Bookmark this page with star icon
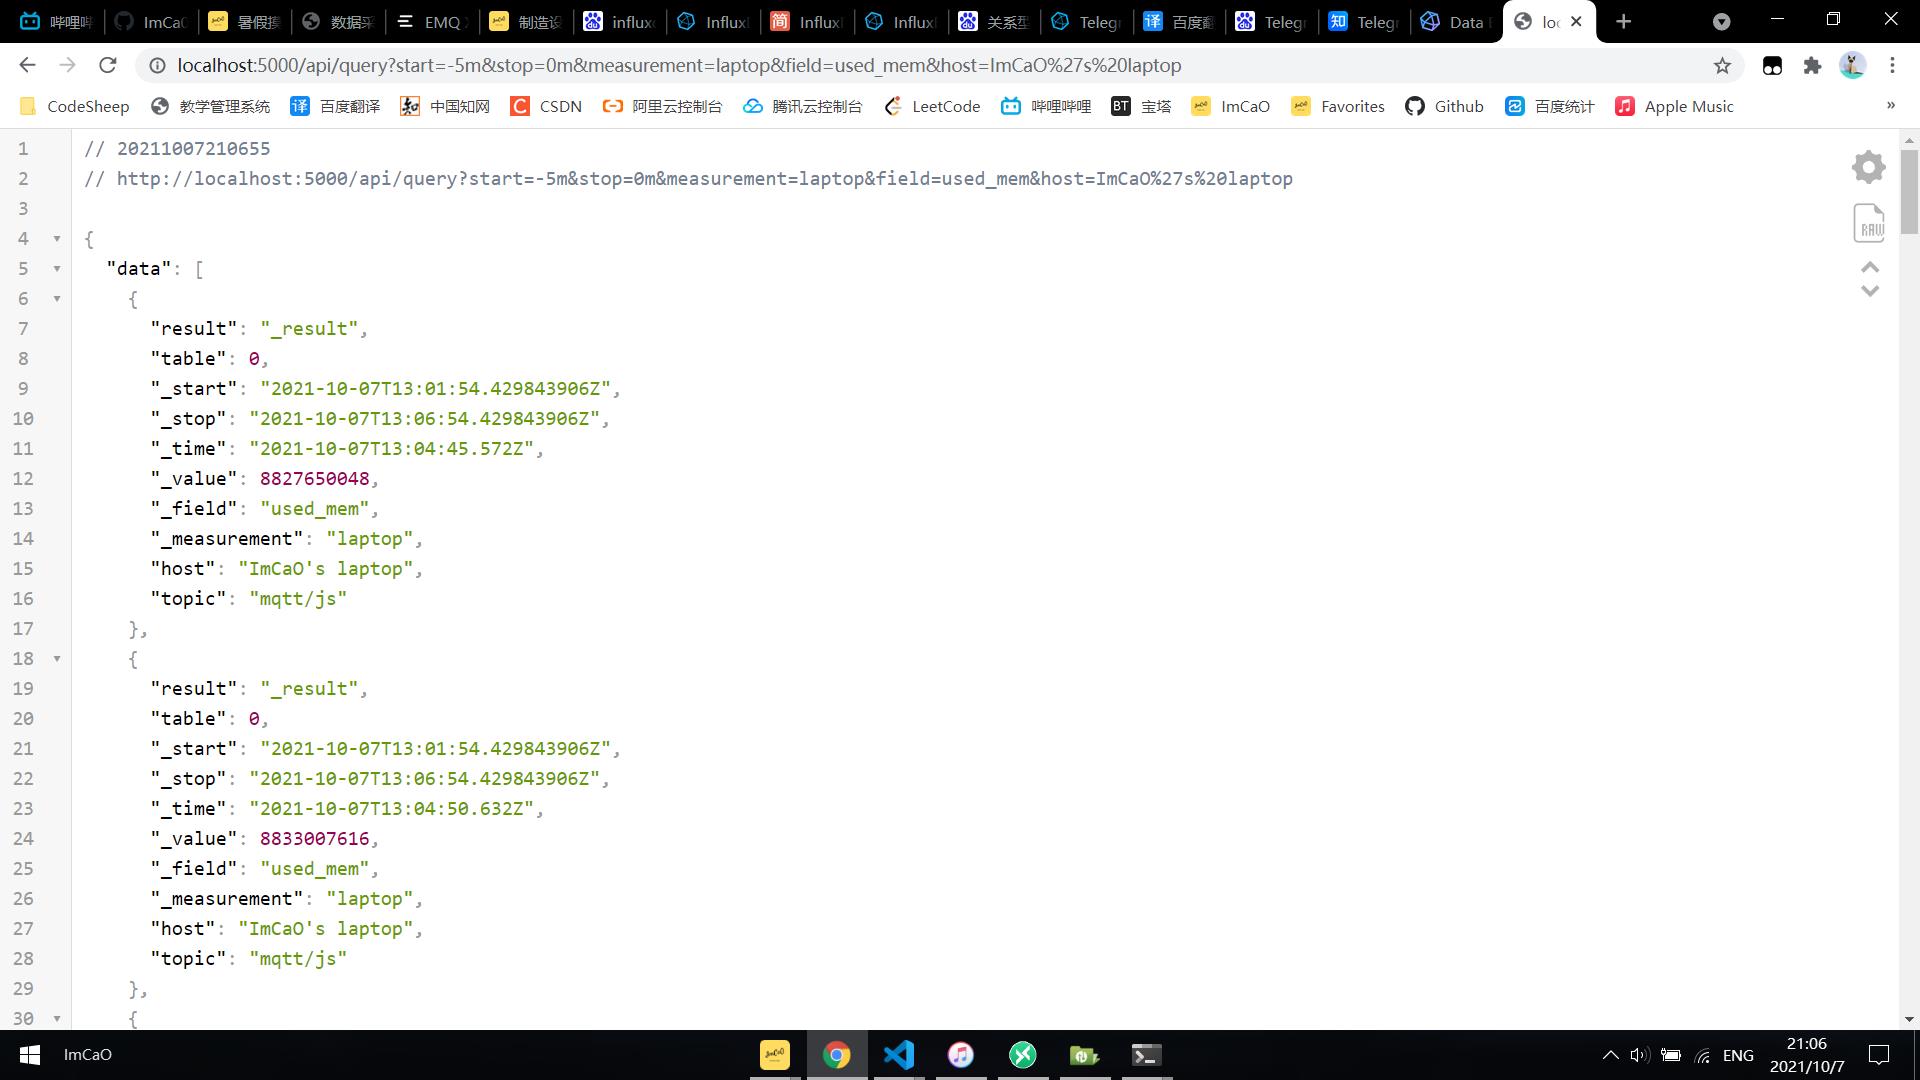The height and width of the screenshot is (1080, 1920). [1722, 65]
